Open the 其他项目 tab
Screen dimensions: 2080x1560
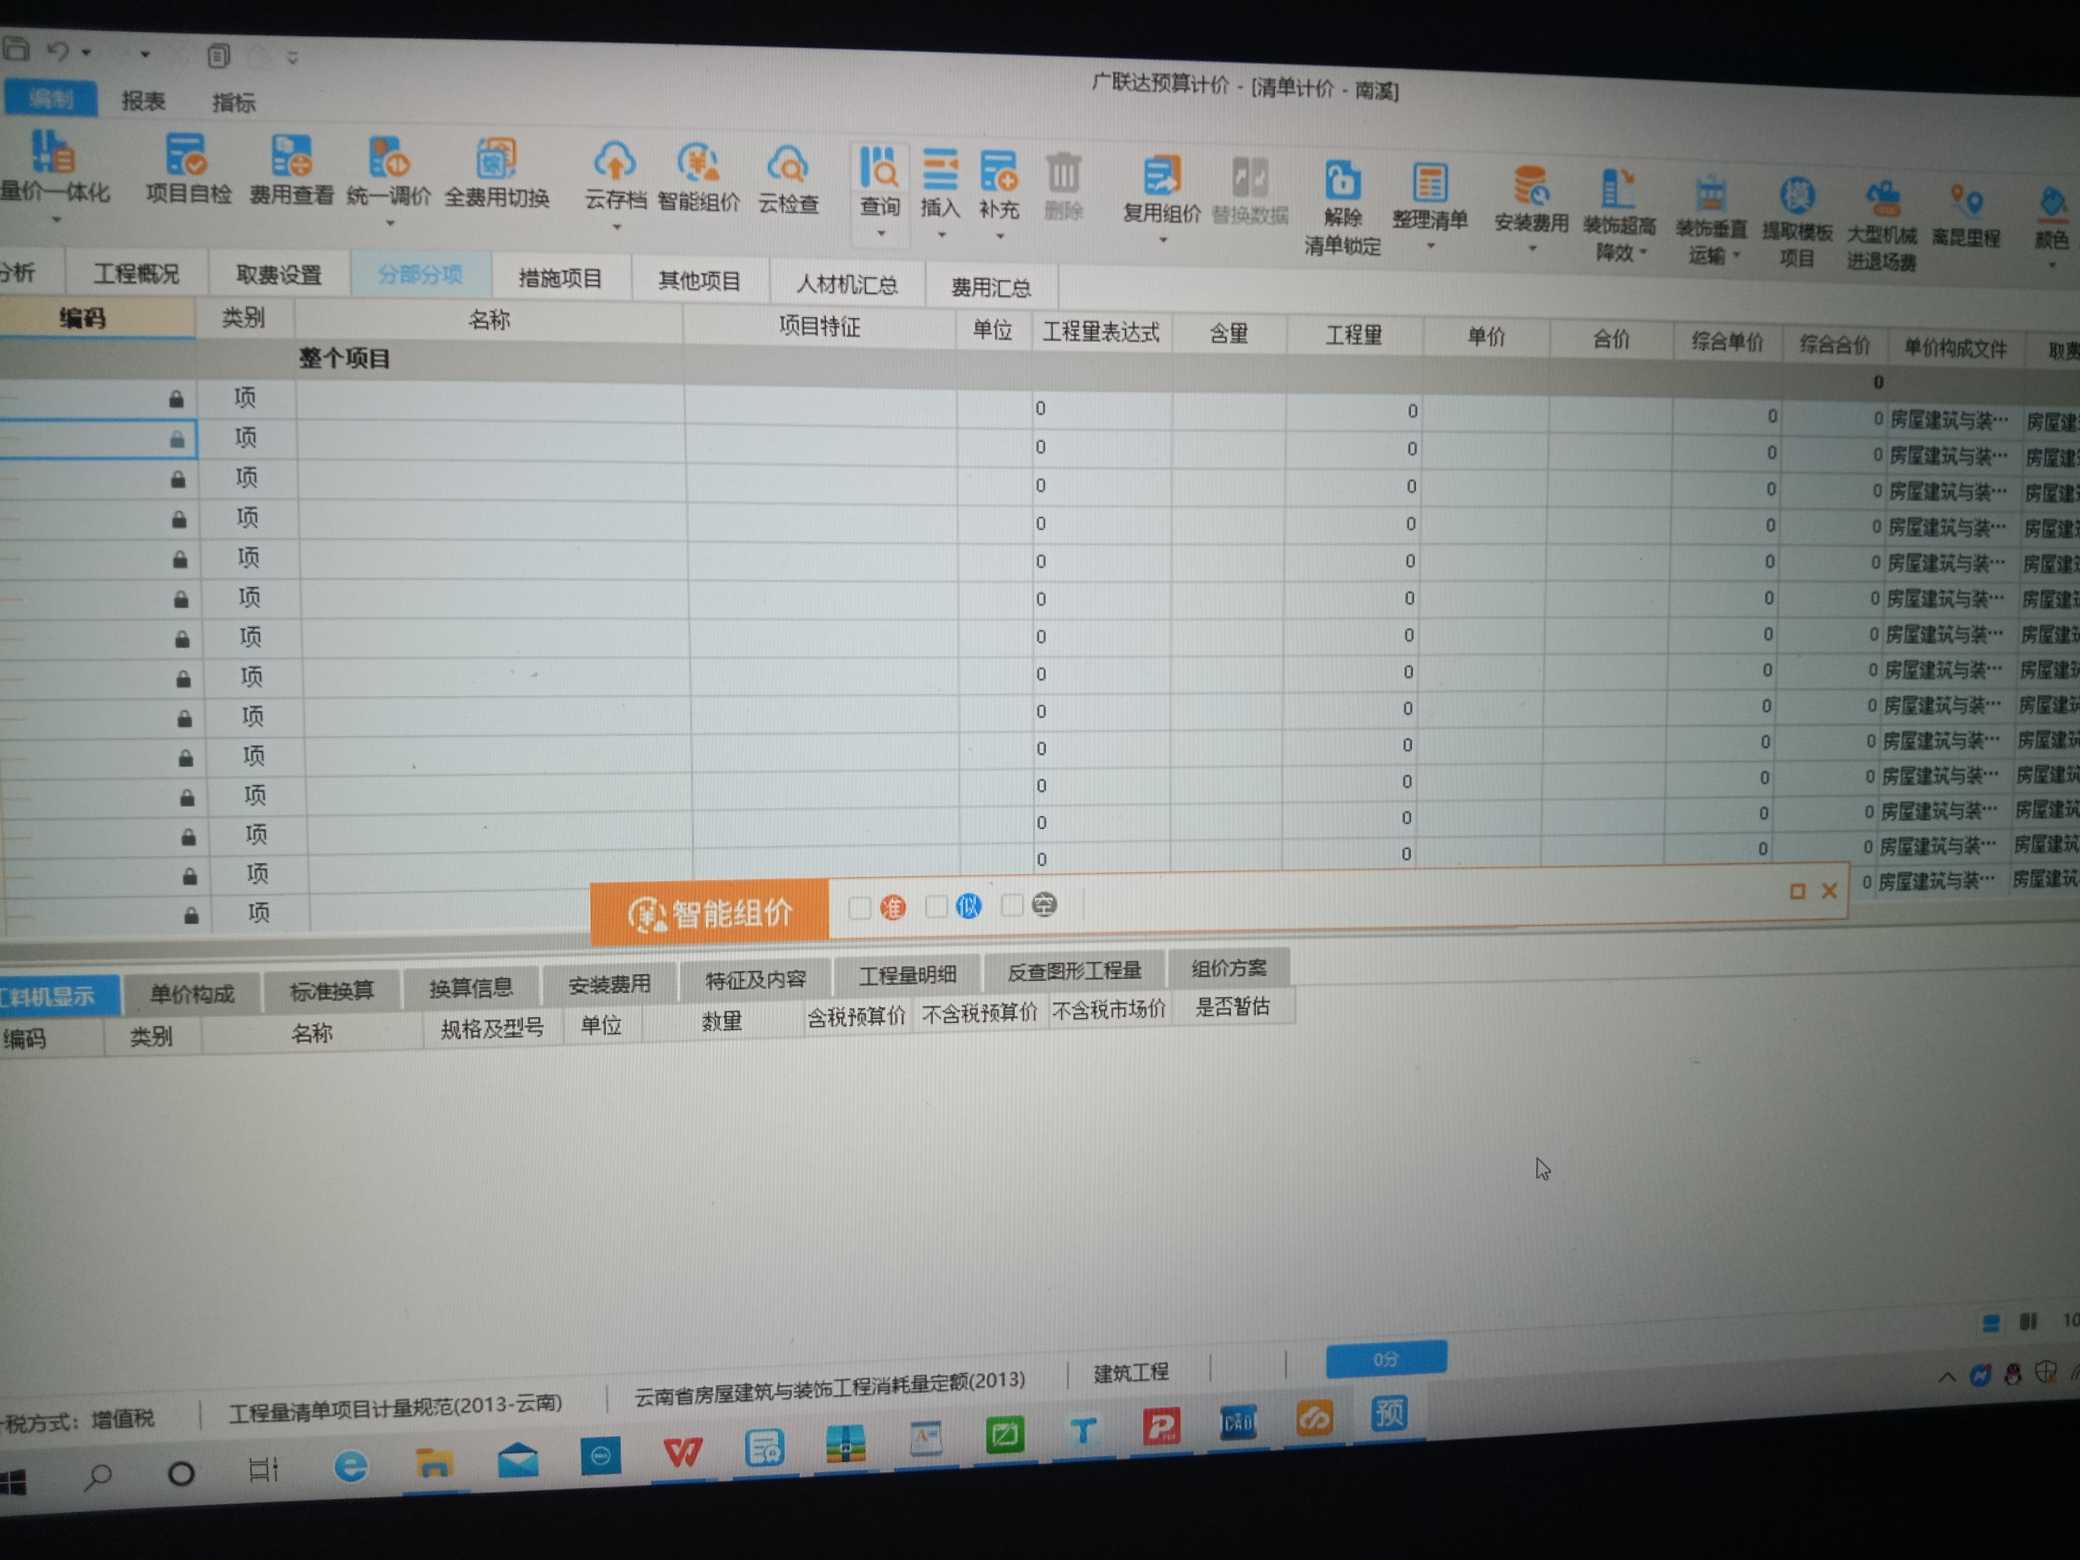pyautogui.click(x=700, y=281)
